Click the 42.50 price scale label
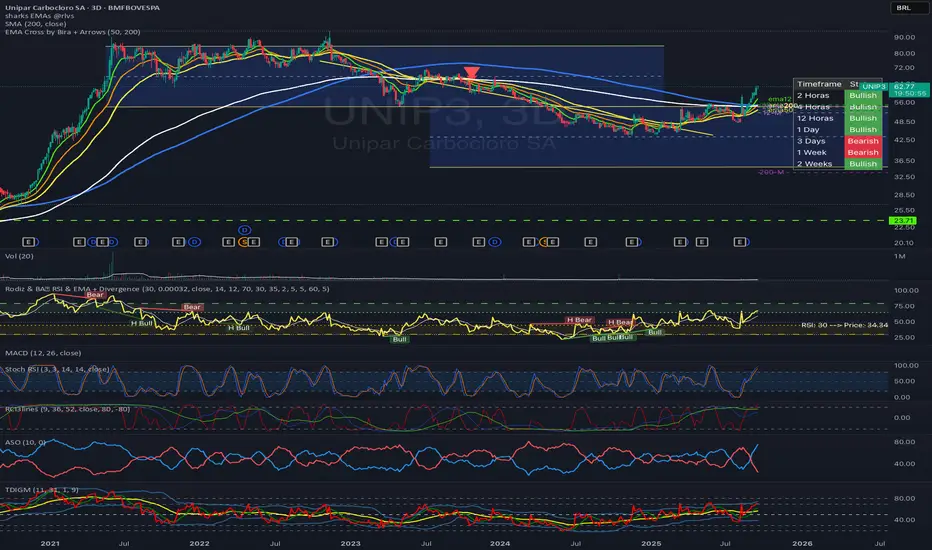Viewport: 932px width, 550px height. click(x=904, y=140)
